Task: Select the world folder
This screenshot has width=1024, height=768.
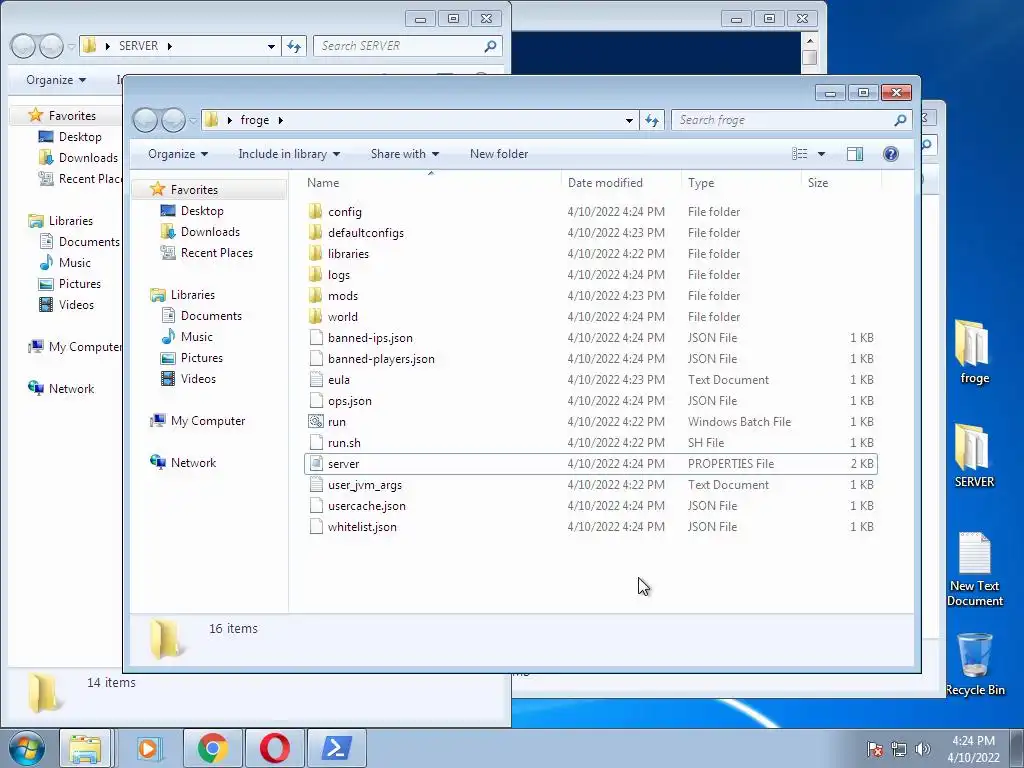Action: (591, 317)
